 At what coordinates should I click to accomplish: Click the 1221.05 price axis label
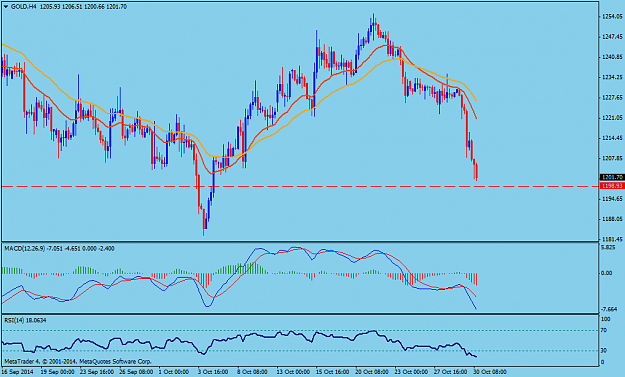[x=613, y=118]
